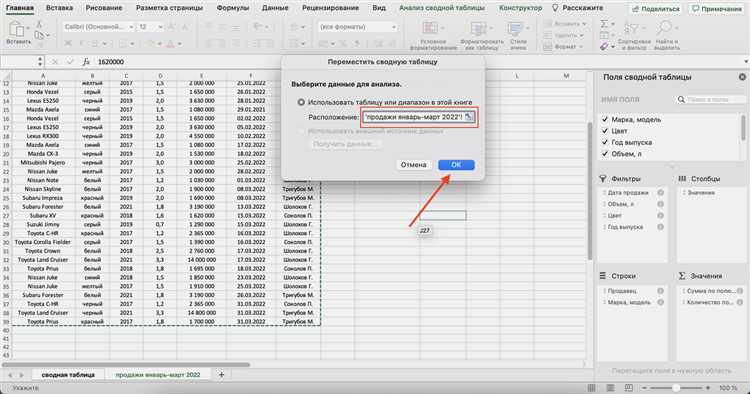Click the AutoSum sigma icon in ribbon
Viewport: 750px width, 394px height.
604,24
